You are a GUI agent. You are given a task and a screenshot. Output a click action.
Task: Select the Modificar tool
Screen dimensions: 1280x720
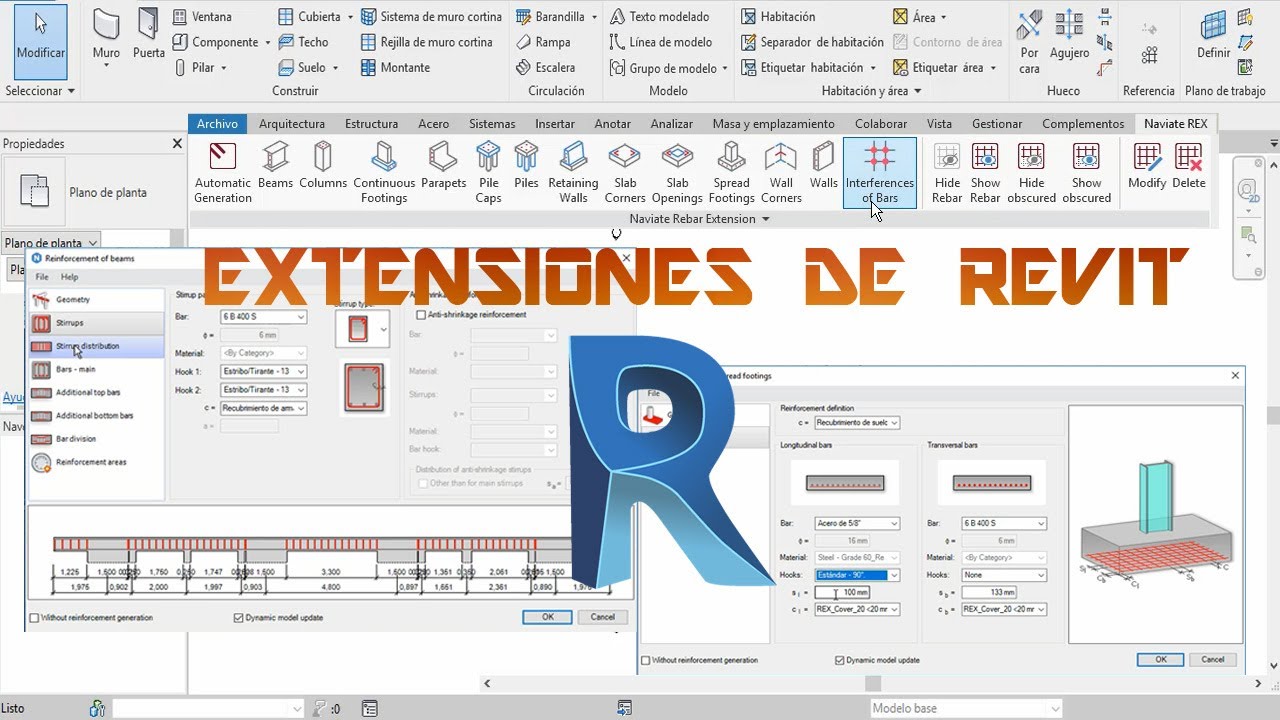(41, 40)
